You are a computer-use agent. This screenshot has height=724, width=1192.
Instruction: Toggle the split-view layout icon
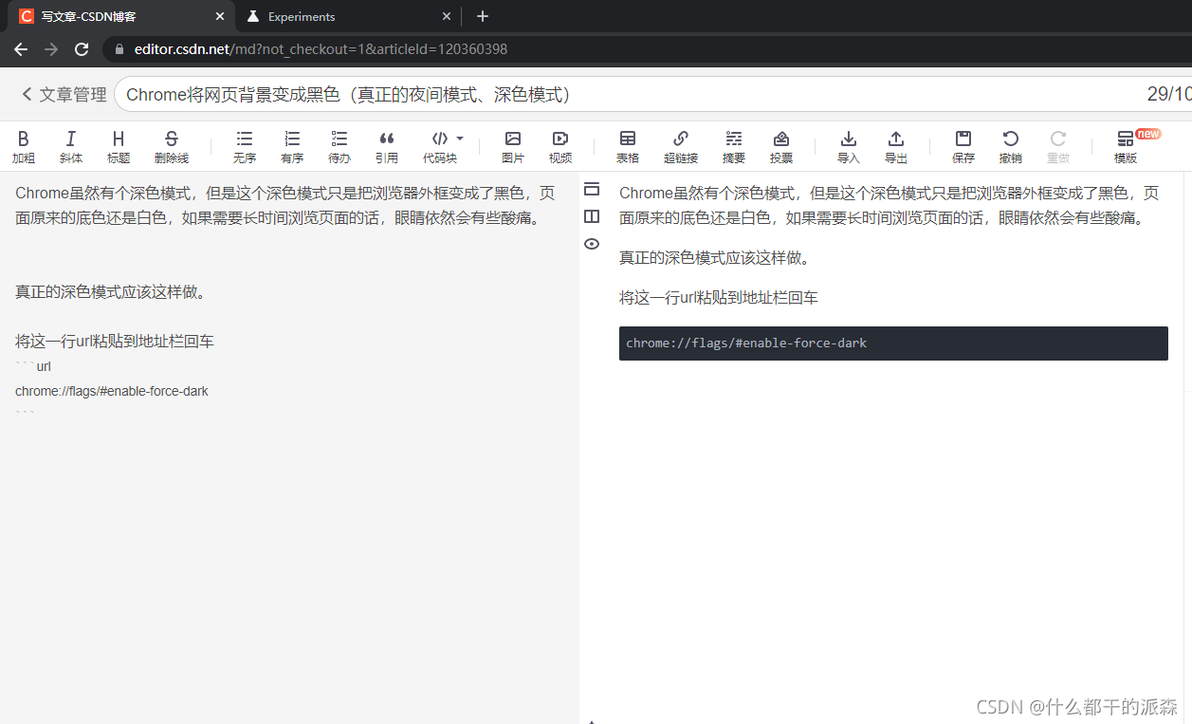click(591, 216)
